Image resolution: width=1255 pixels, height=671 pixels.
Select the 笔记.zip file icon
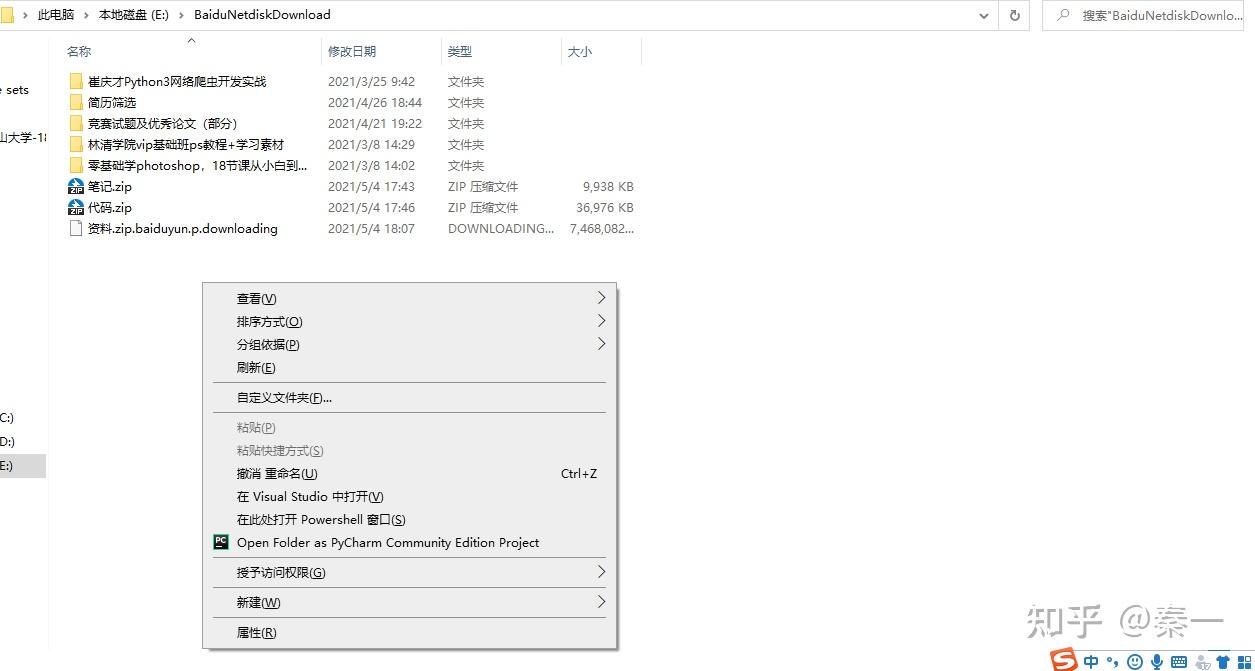point(76,186)
